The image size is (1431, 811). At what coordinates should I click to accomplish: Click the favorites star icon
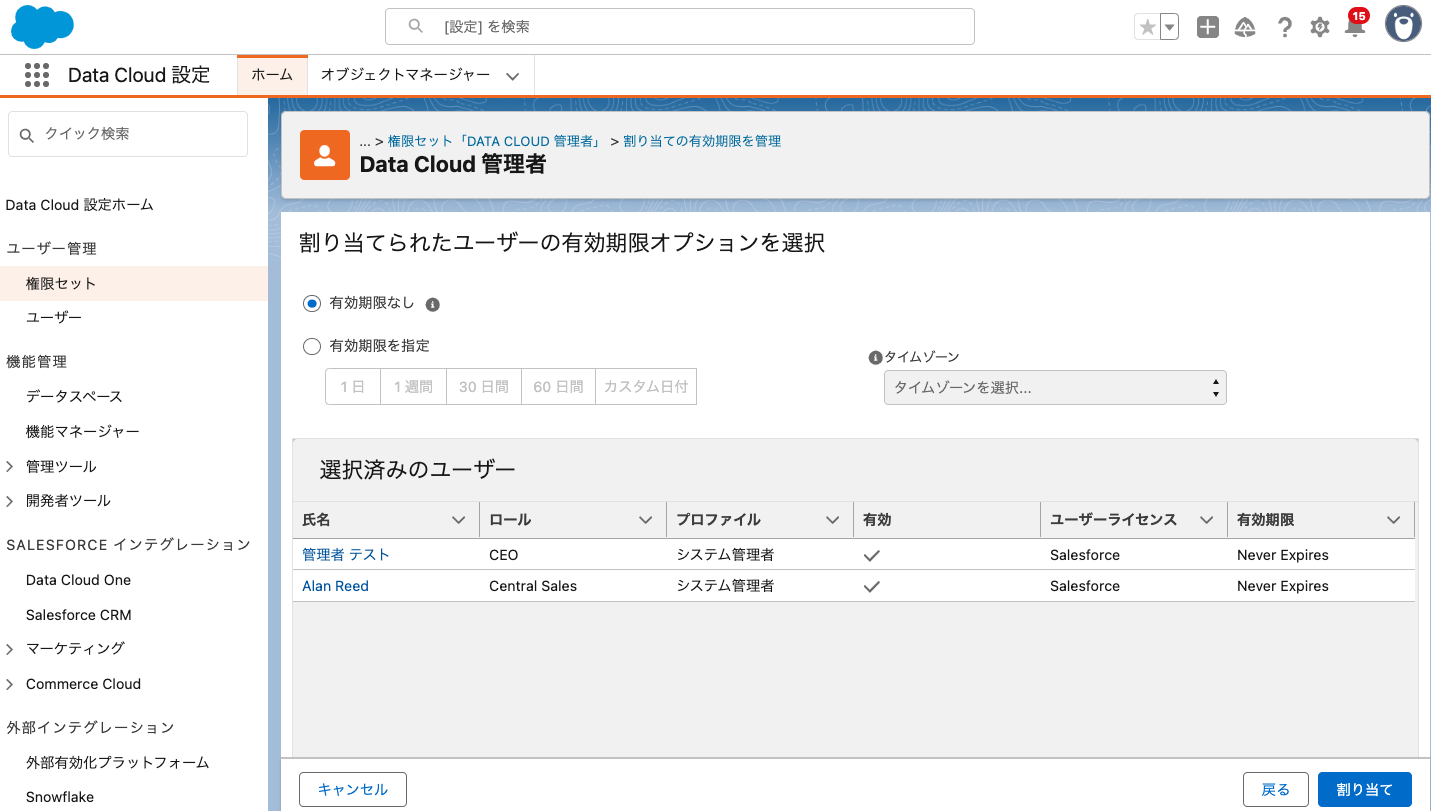tap(1147, 28)
